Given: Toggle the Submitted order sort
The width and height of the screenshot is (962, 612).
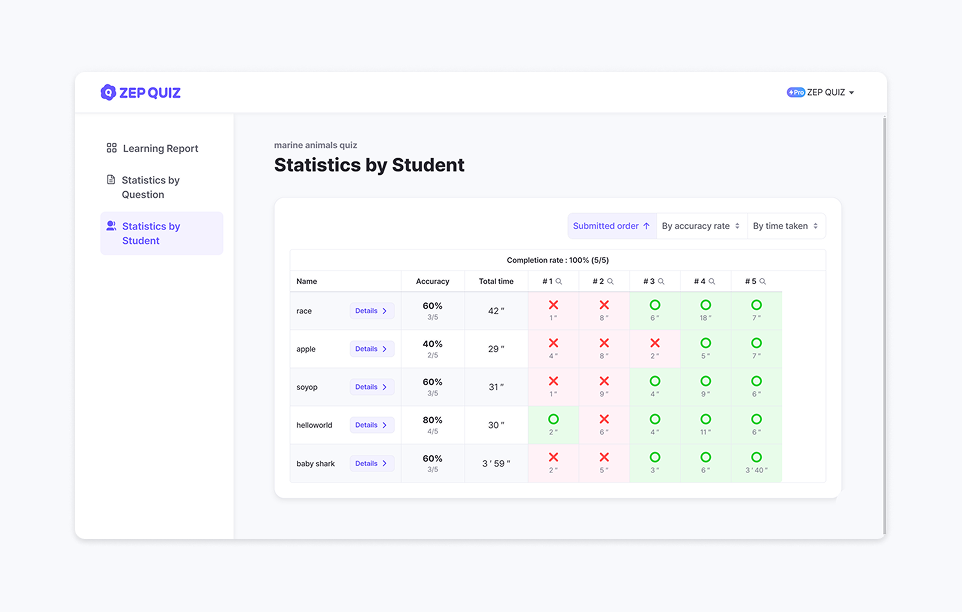Looking at the screenshot, I should [612, 226].
